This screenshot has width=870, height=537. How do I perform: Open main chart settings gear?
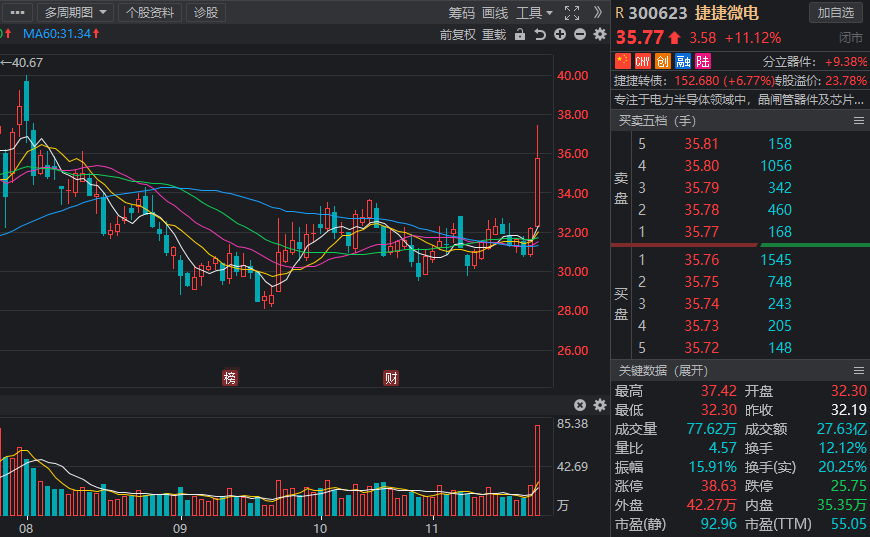600,34
